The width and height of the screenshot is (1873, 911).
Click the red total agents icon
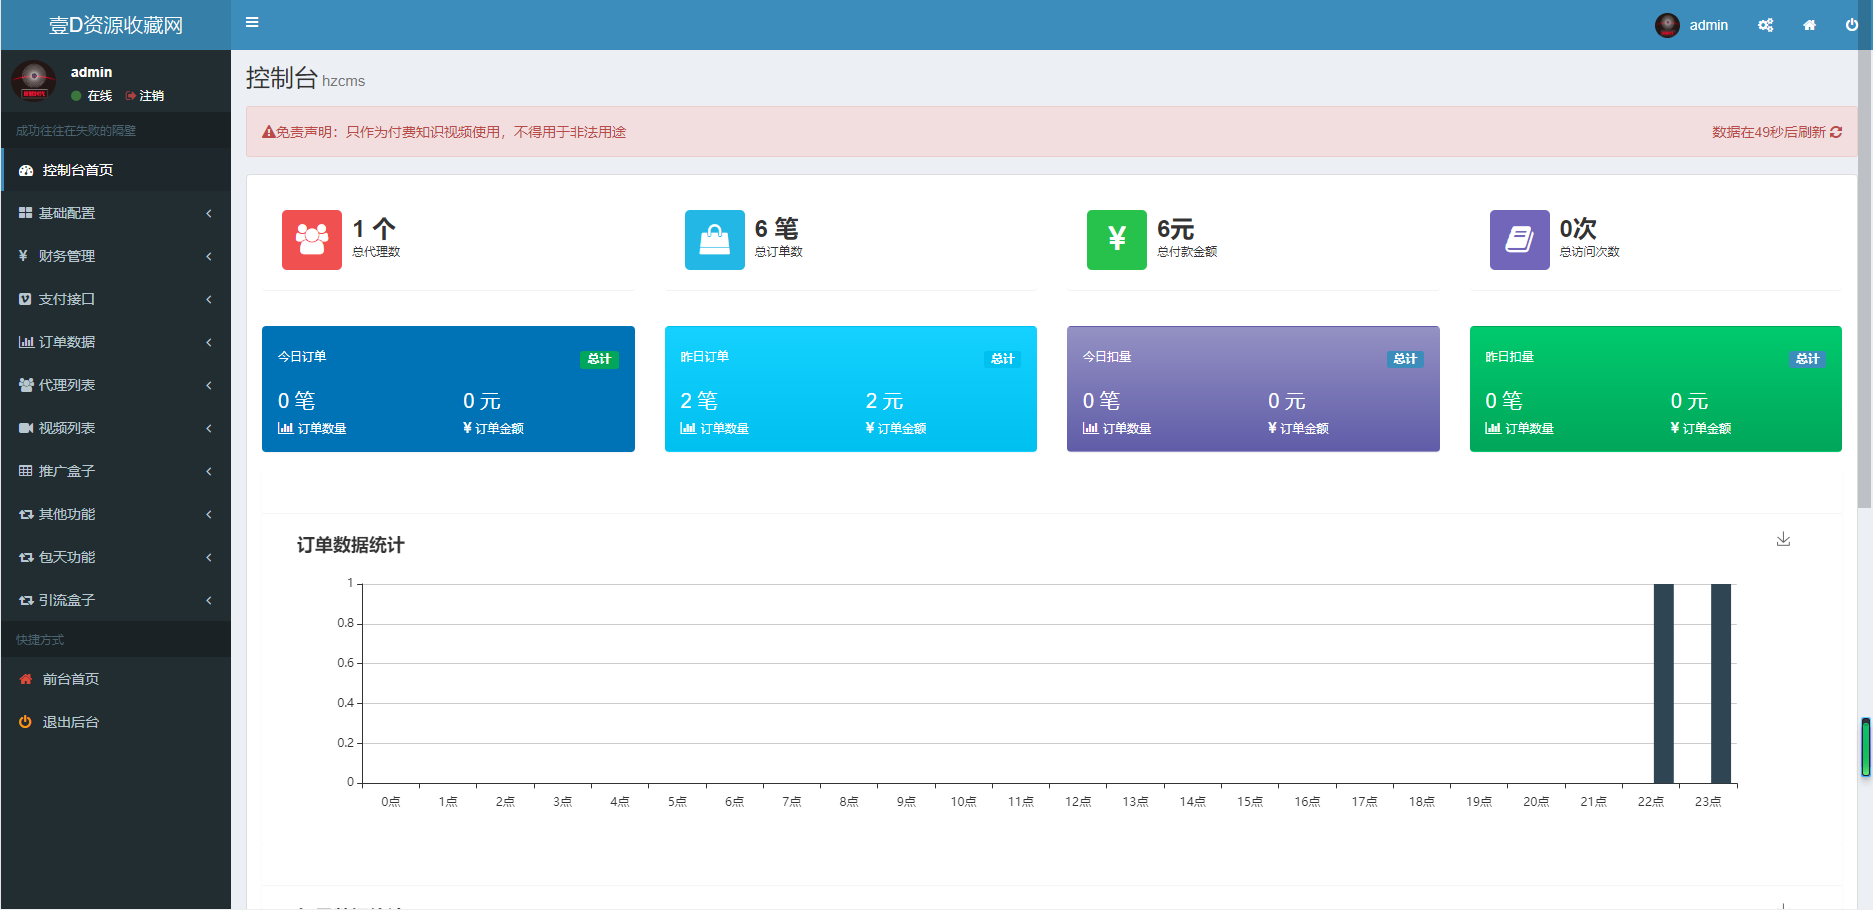[x=312, y=240]
